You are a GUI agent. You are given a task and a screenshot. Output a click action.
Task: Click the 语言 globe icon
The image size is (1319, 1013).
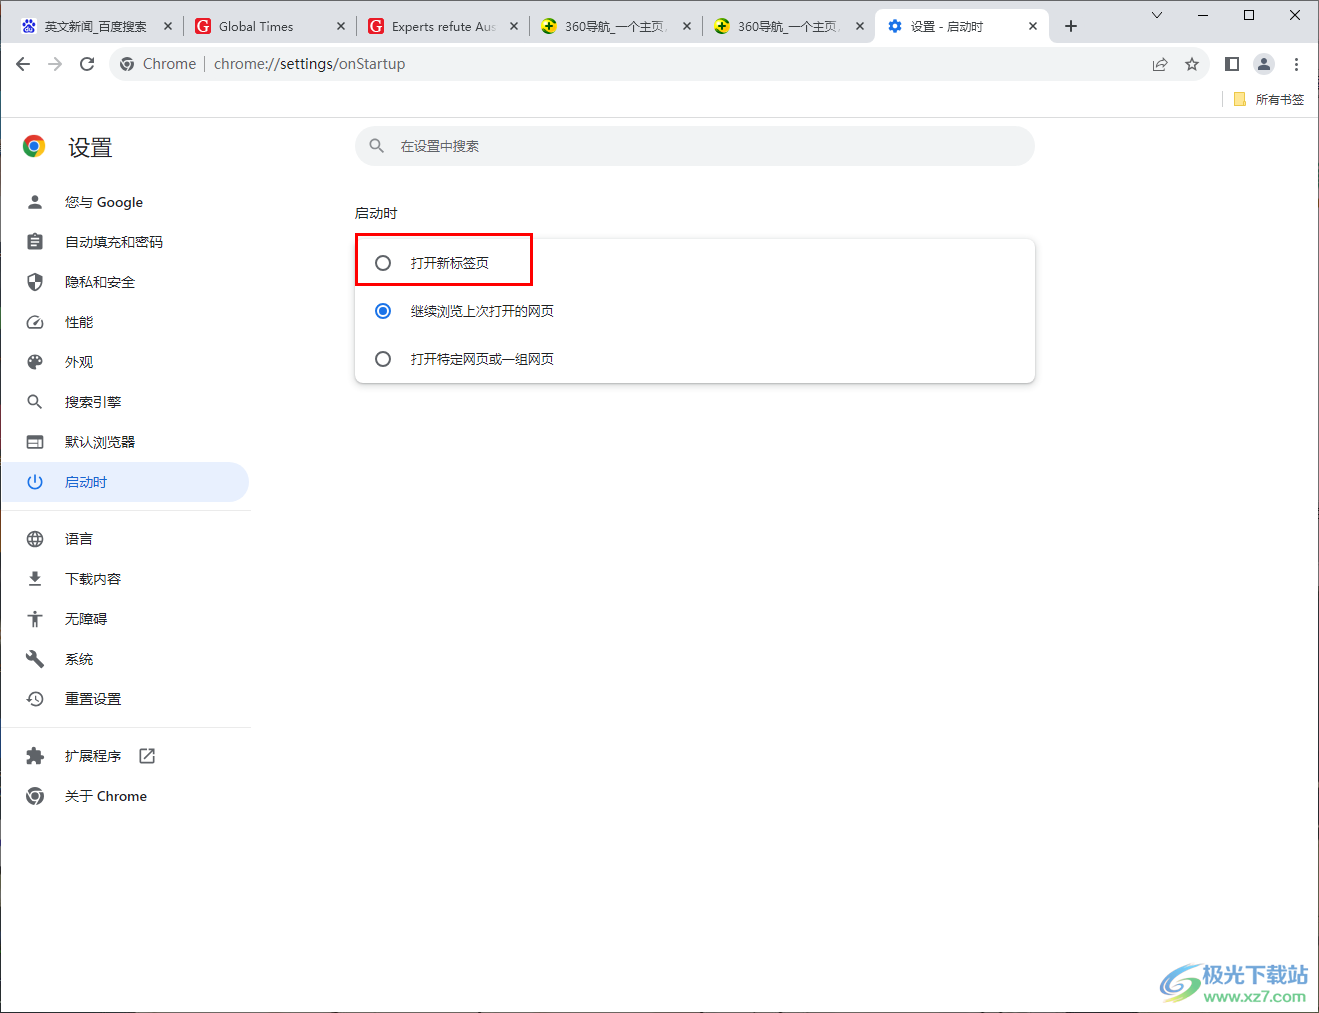click(x=35, y=539)
